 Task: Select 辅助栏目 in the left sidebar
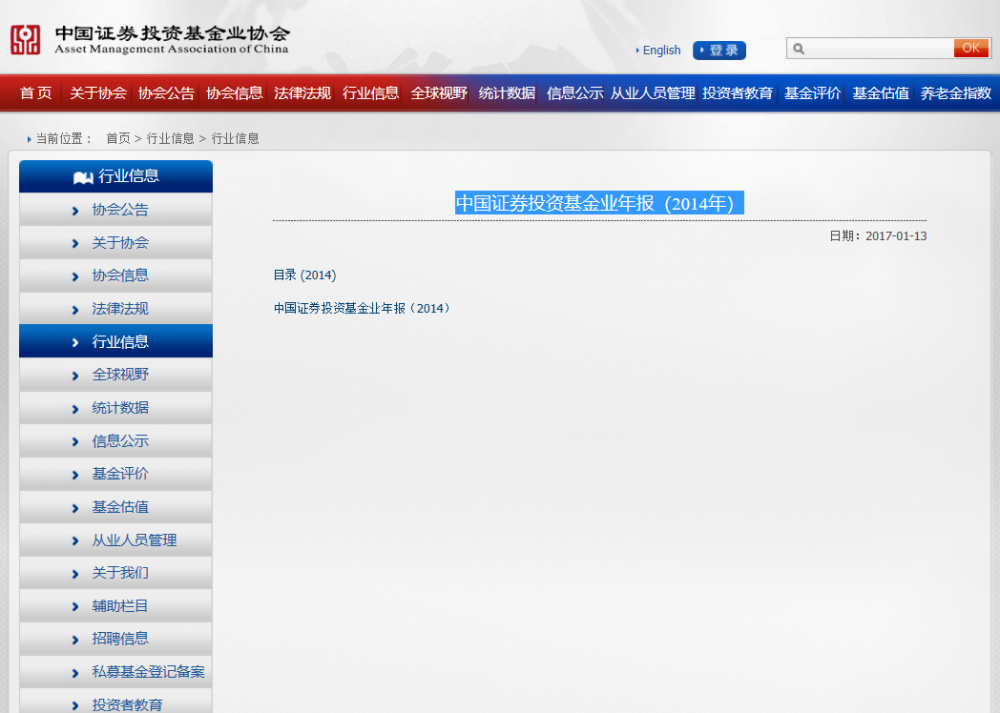pos(116,606)
